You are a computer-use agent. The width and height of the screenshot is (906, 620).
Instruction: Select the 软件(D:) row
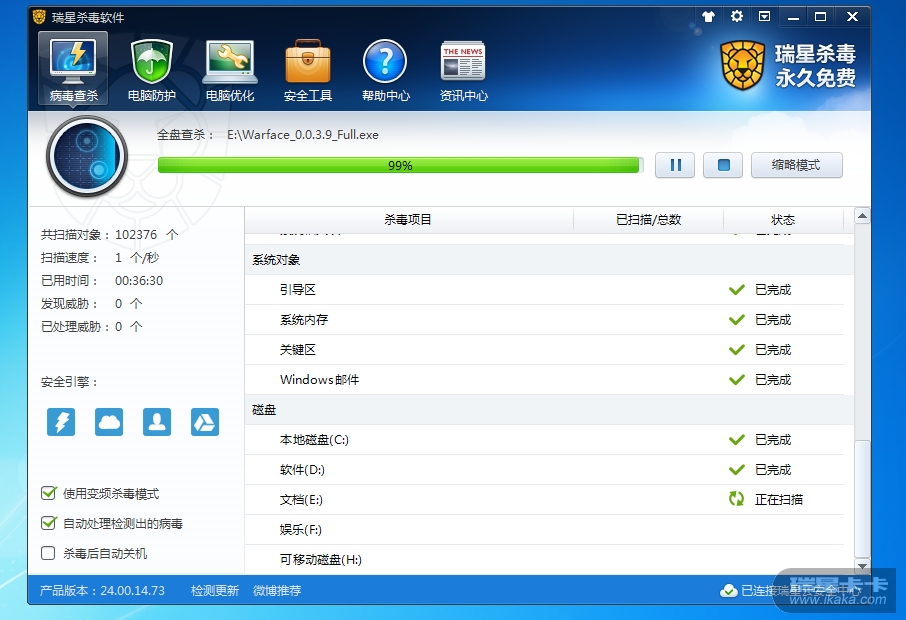(x=544, y=470)
